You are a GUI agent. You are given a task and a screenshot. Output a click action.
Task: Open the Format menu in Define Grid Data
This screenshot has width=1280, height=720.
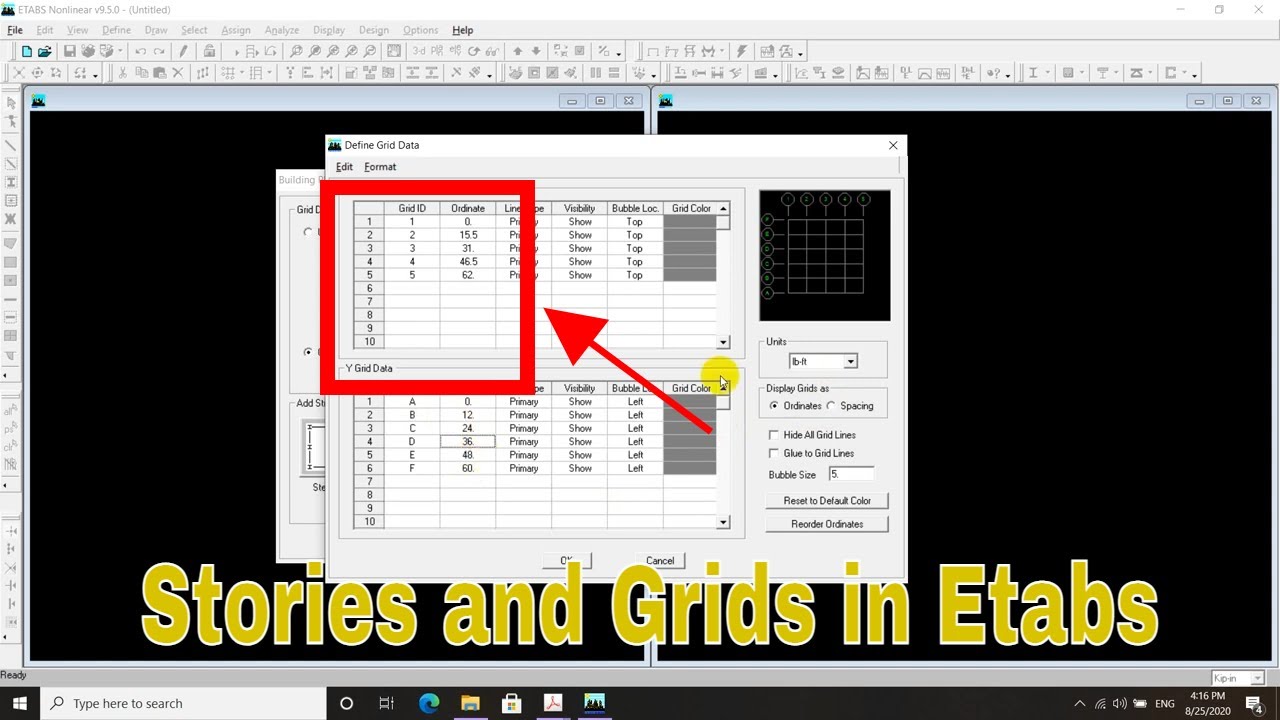pyautogui.click(x=380, y=167)
